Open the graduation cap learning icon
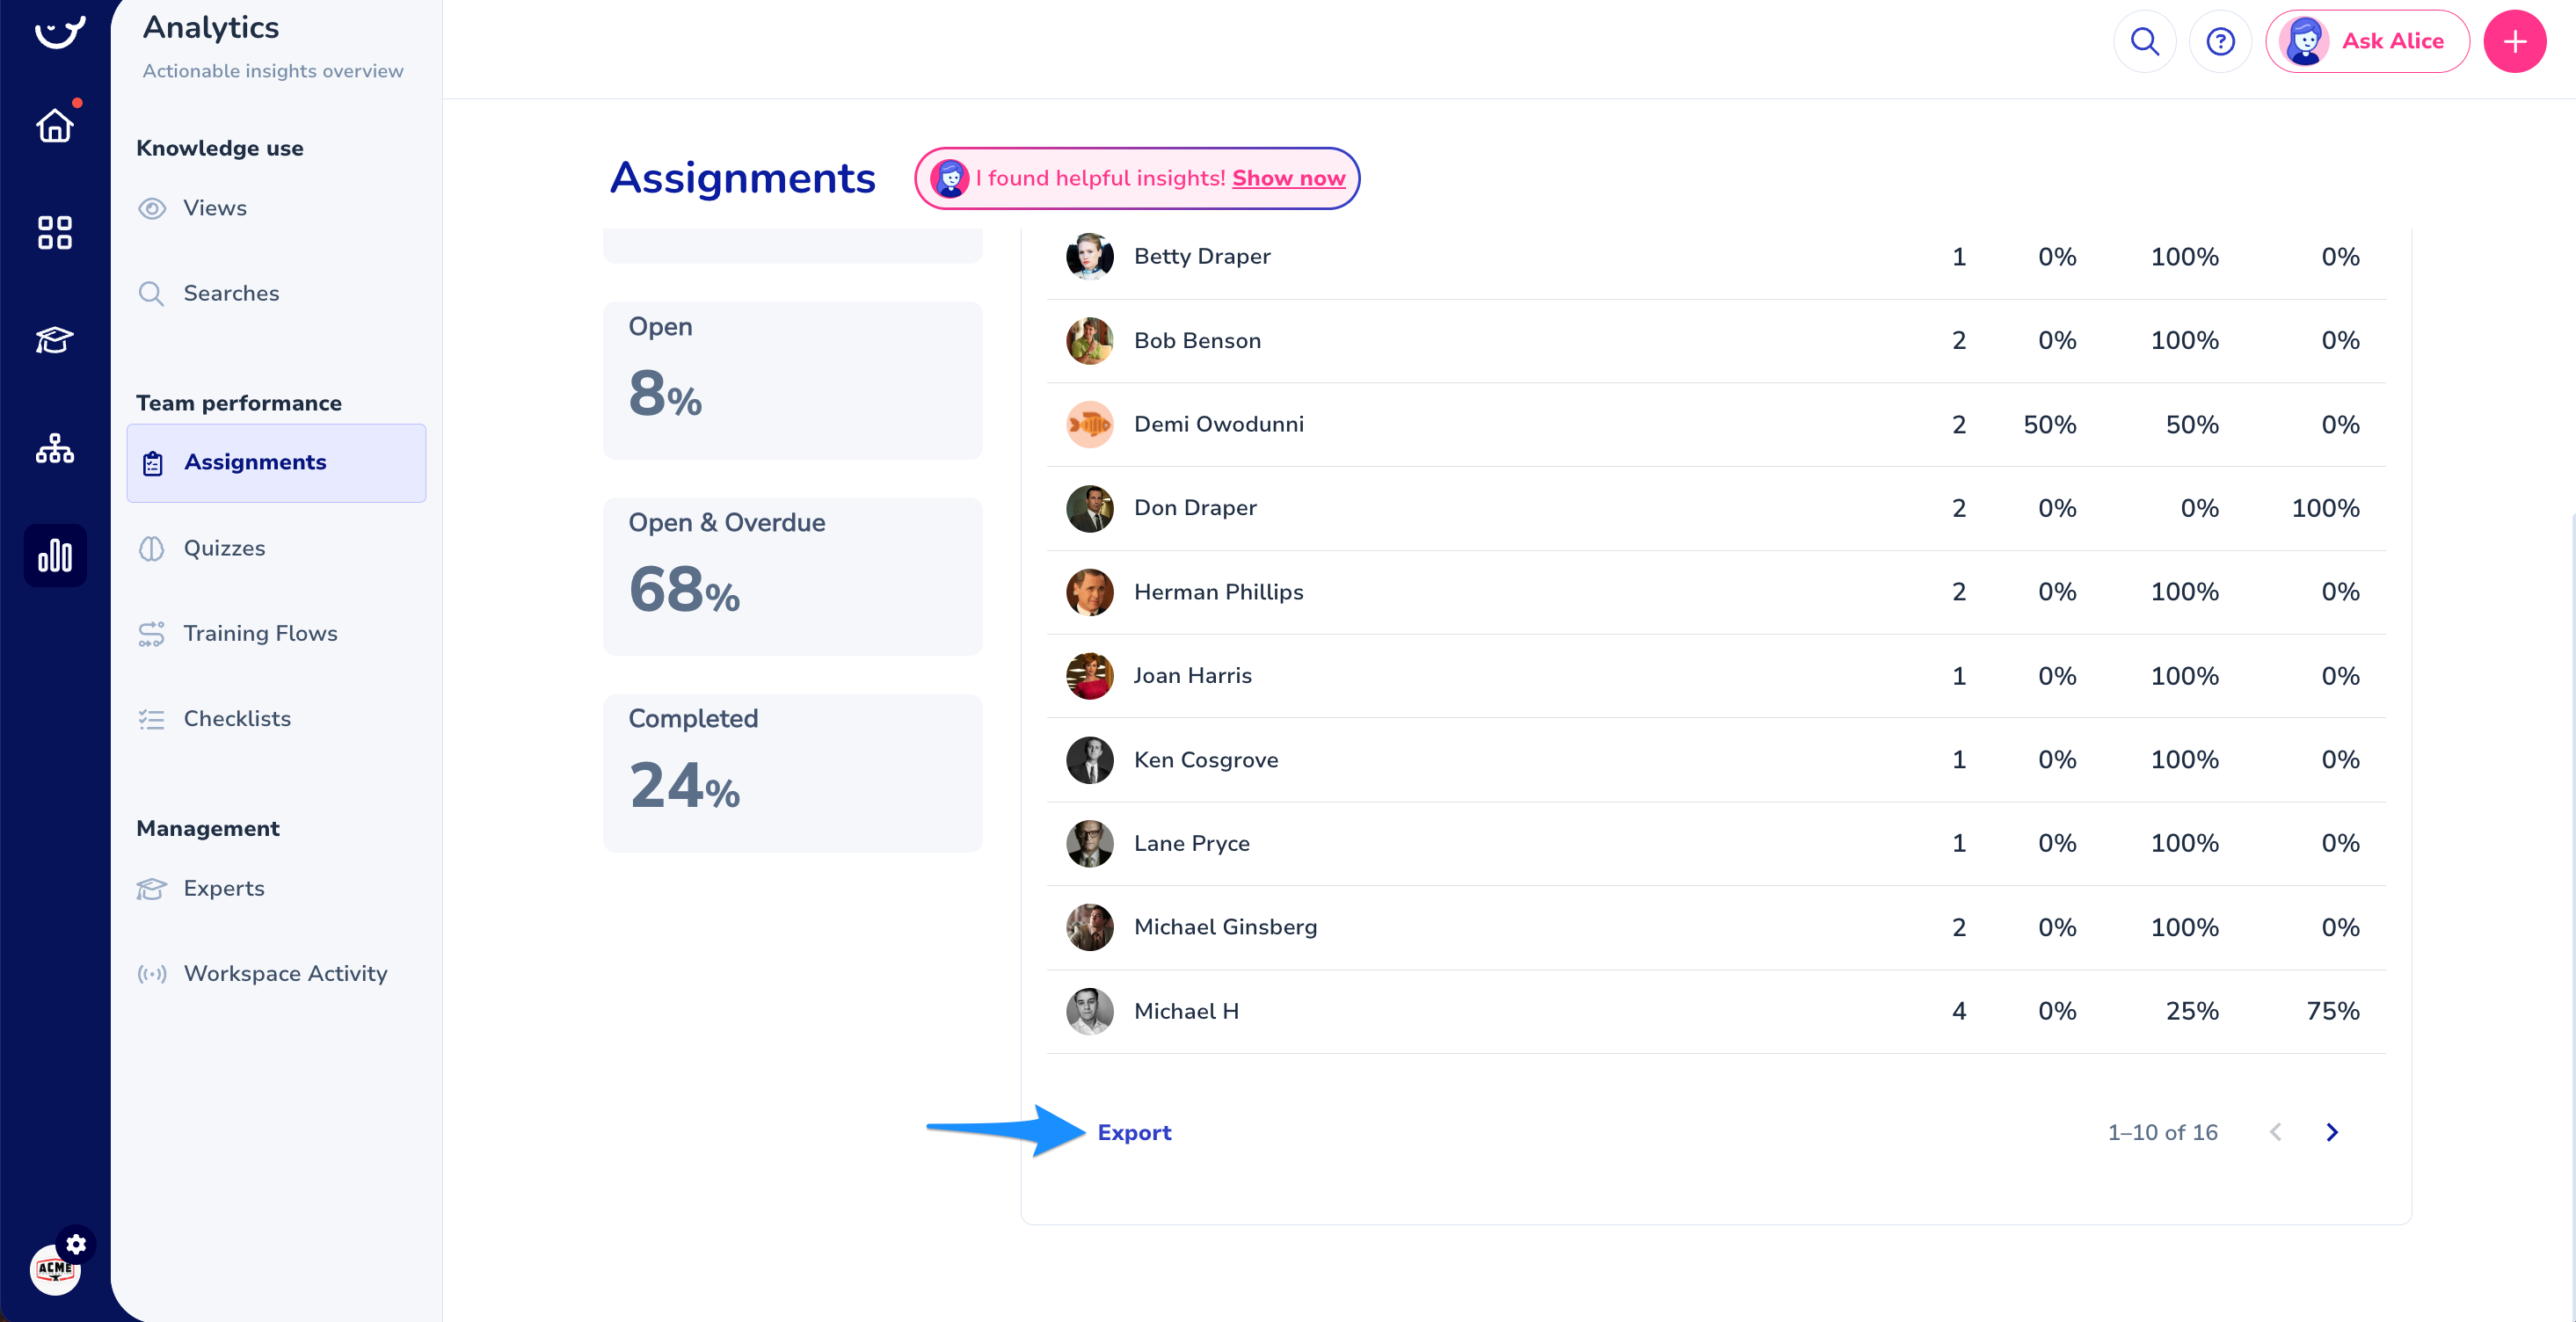 point(55,340)
